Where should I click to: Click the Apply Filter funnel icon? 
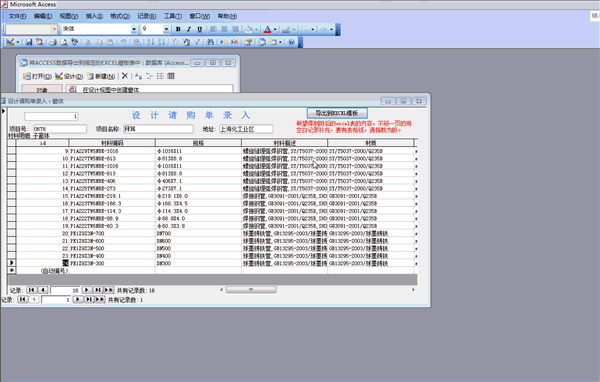click(197, 42)
